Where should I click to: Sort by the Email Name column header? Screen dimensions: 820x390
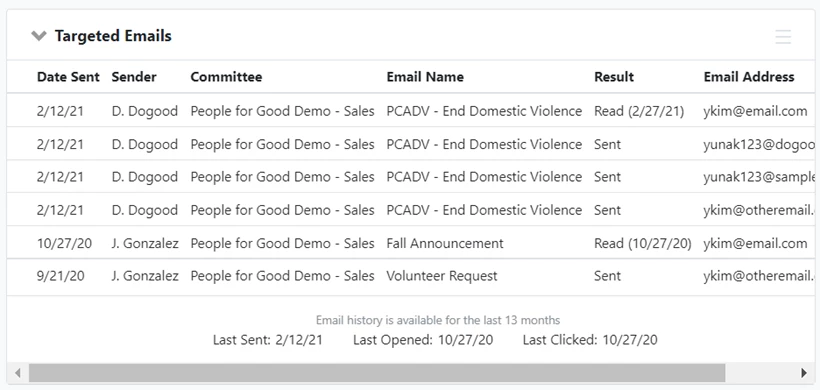[x=425, y=77]
